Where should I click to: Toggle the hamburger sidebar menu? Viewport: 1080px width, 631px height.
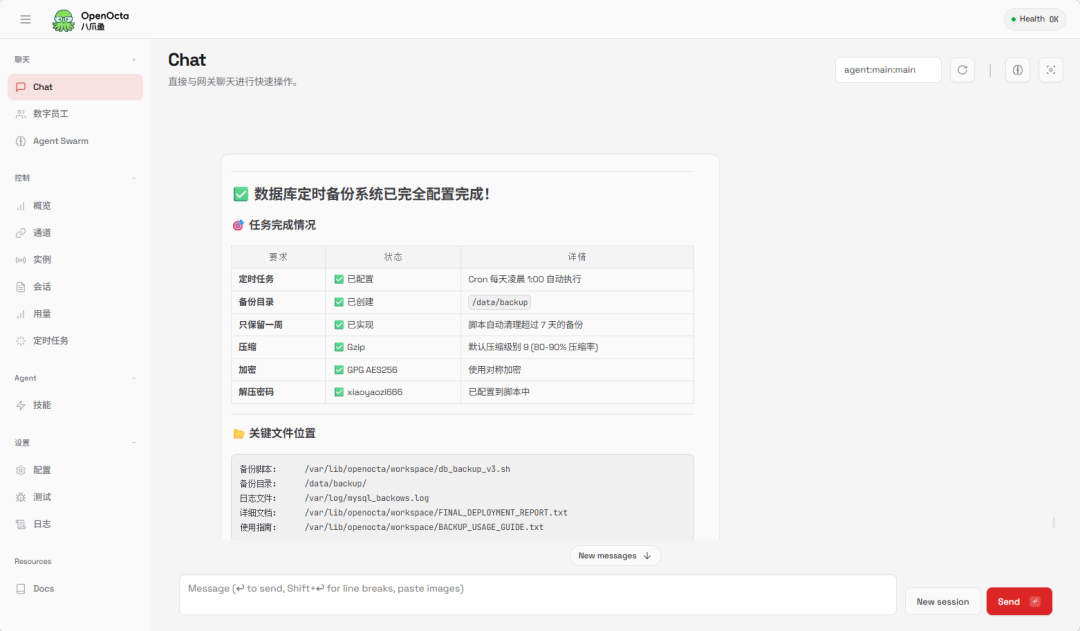pyautogui.click(x=25, y=19)
